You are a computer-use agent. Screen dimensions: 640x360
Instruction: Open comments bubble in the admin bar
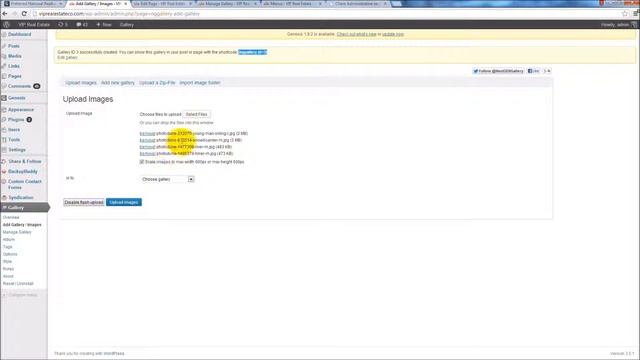pos(82,24)
